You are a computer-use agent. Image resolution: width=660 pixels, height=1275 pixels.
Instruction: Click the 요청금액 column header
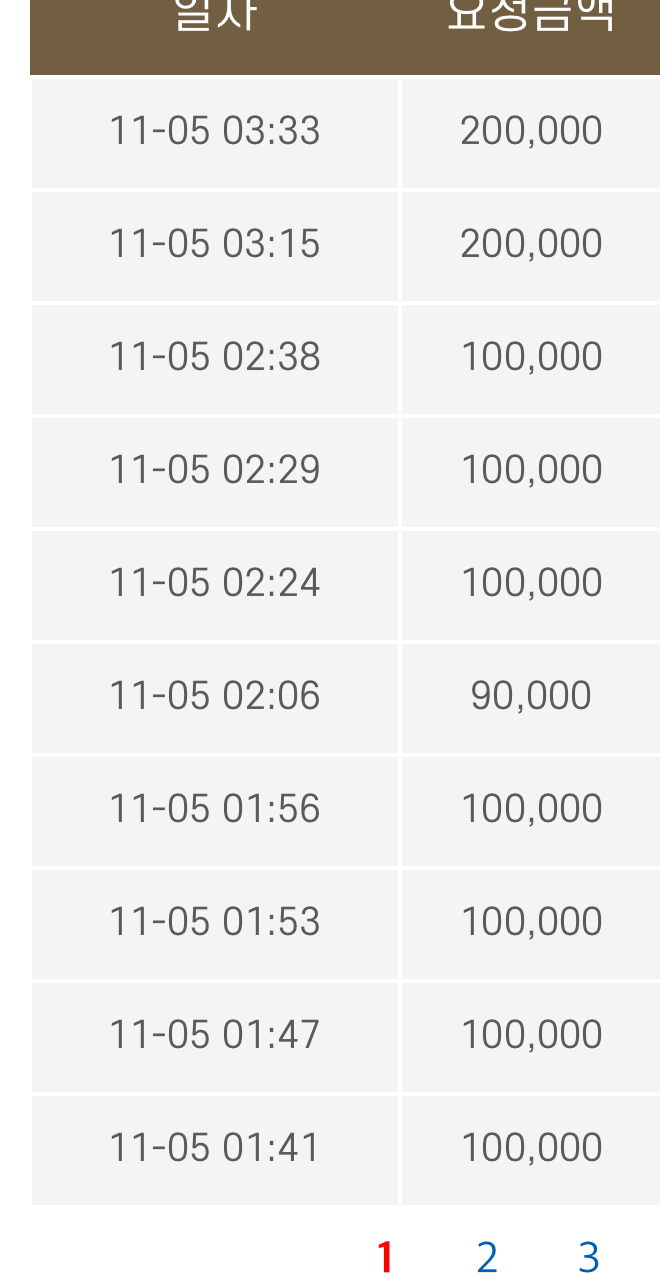pos(531,18)
